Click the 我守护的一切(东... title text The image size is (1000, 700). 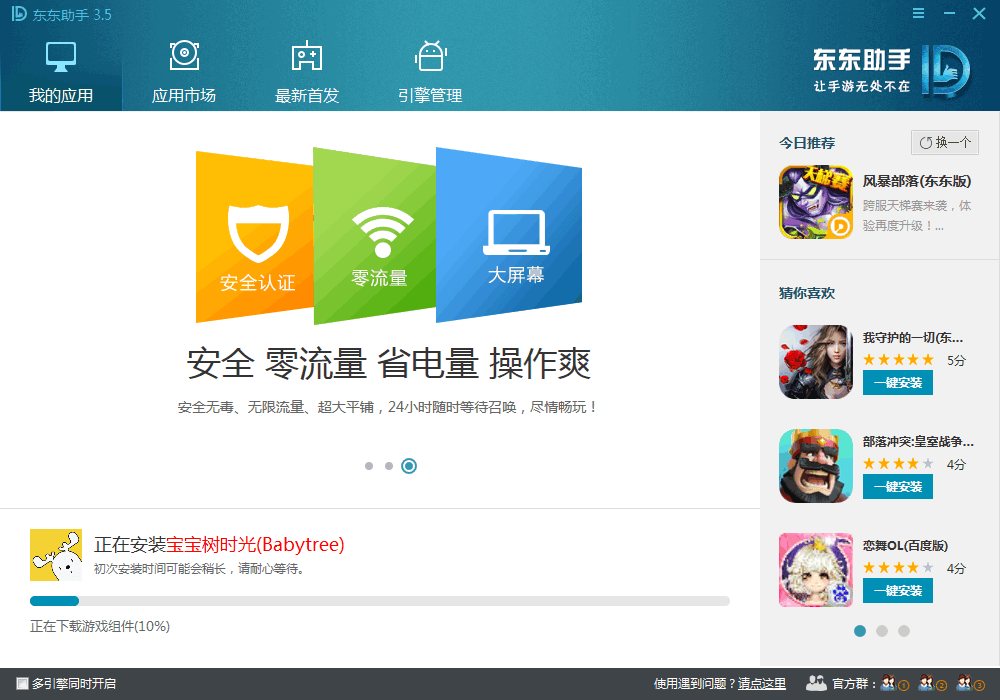(913, 338)
